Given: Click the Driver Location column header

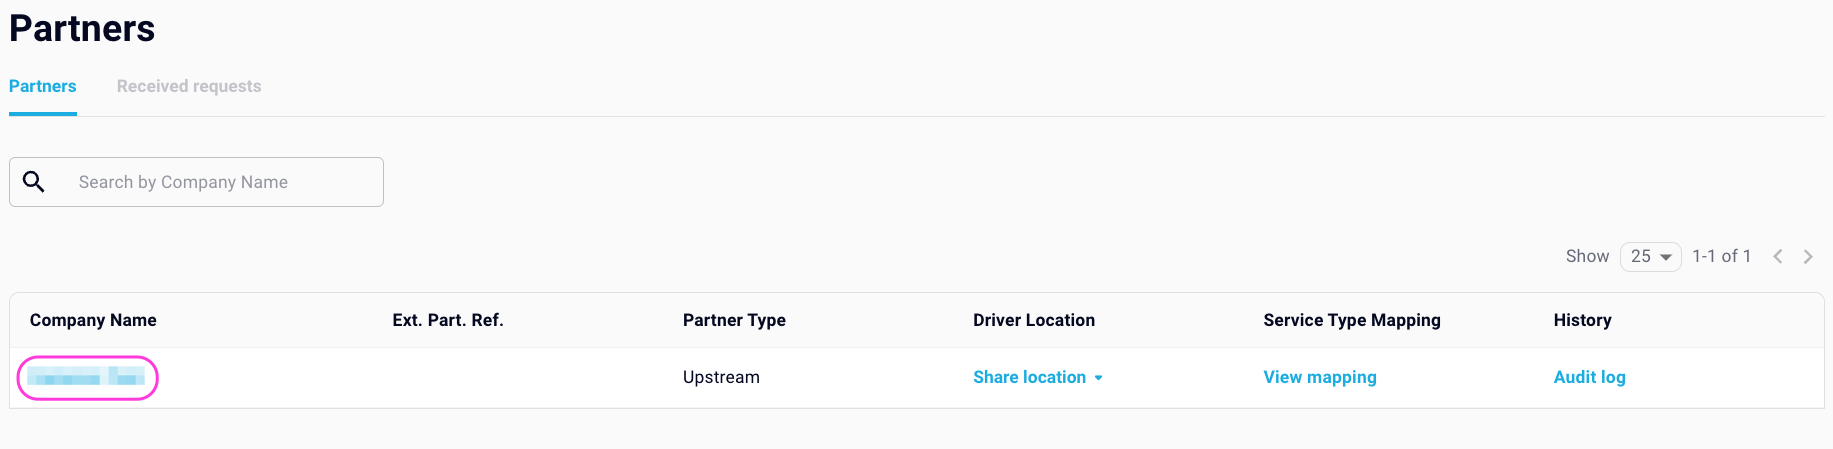Looking at the screenshot, I should coord(1034,320).
